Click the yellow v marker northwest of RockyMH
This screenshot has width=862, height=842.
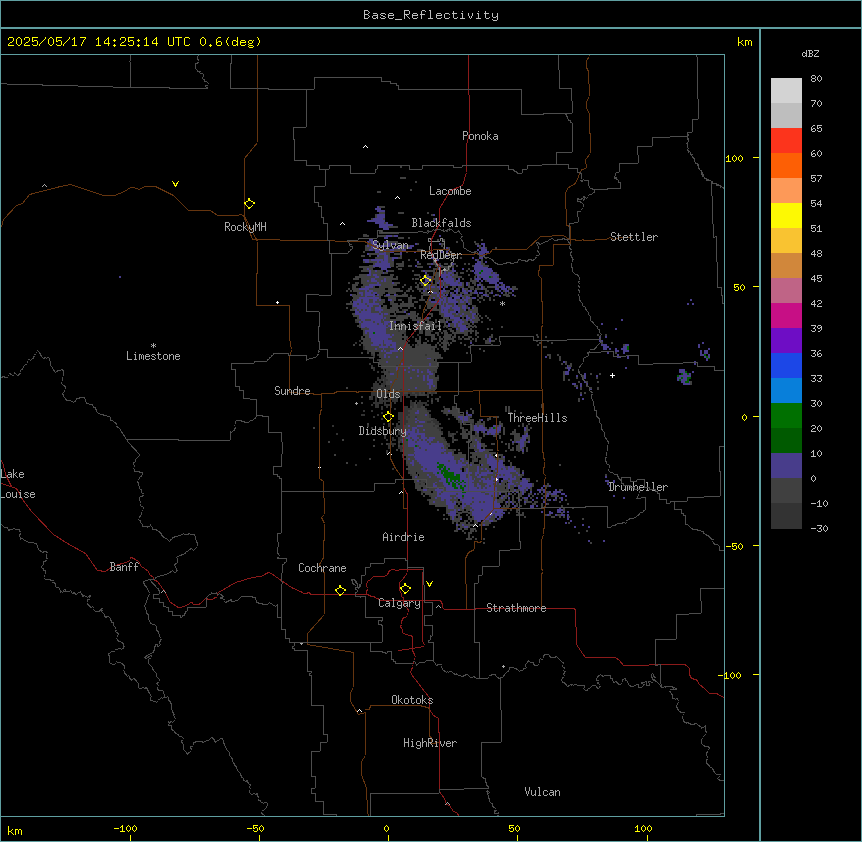coord(175,184)
